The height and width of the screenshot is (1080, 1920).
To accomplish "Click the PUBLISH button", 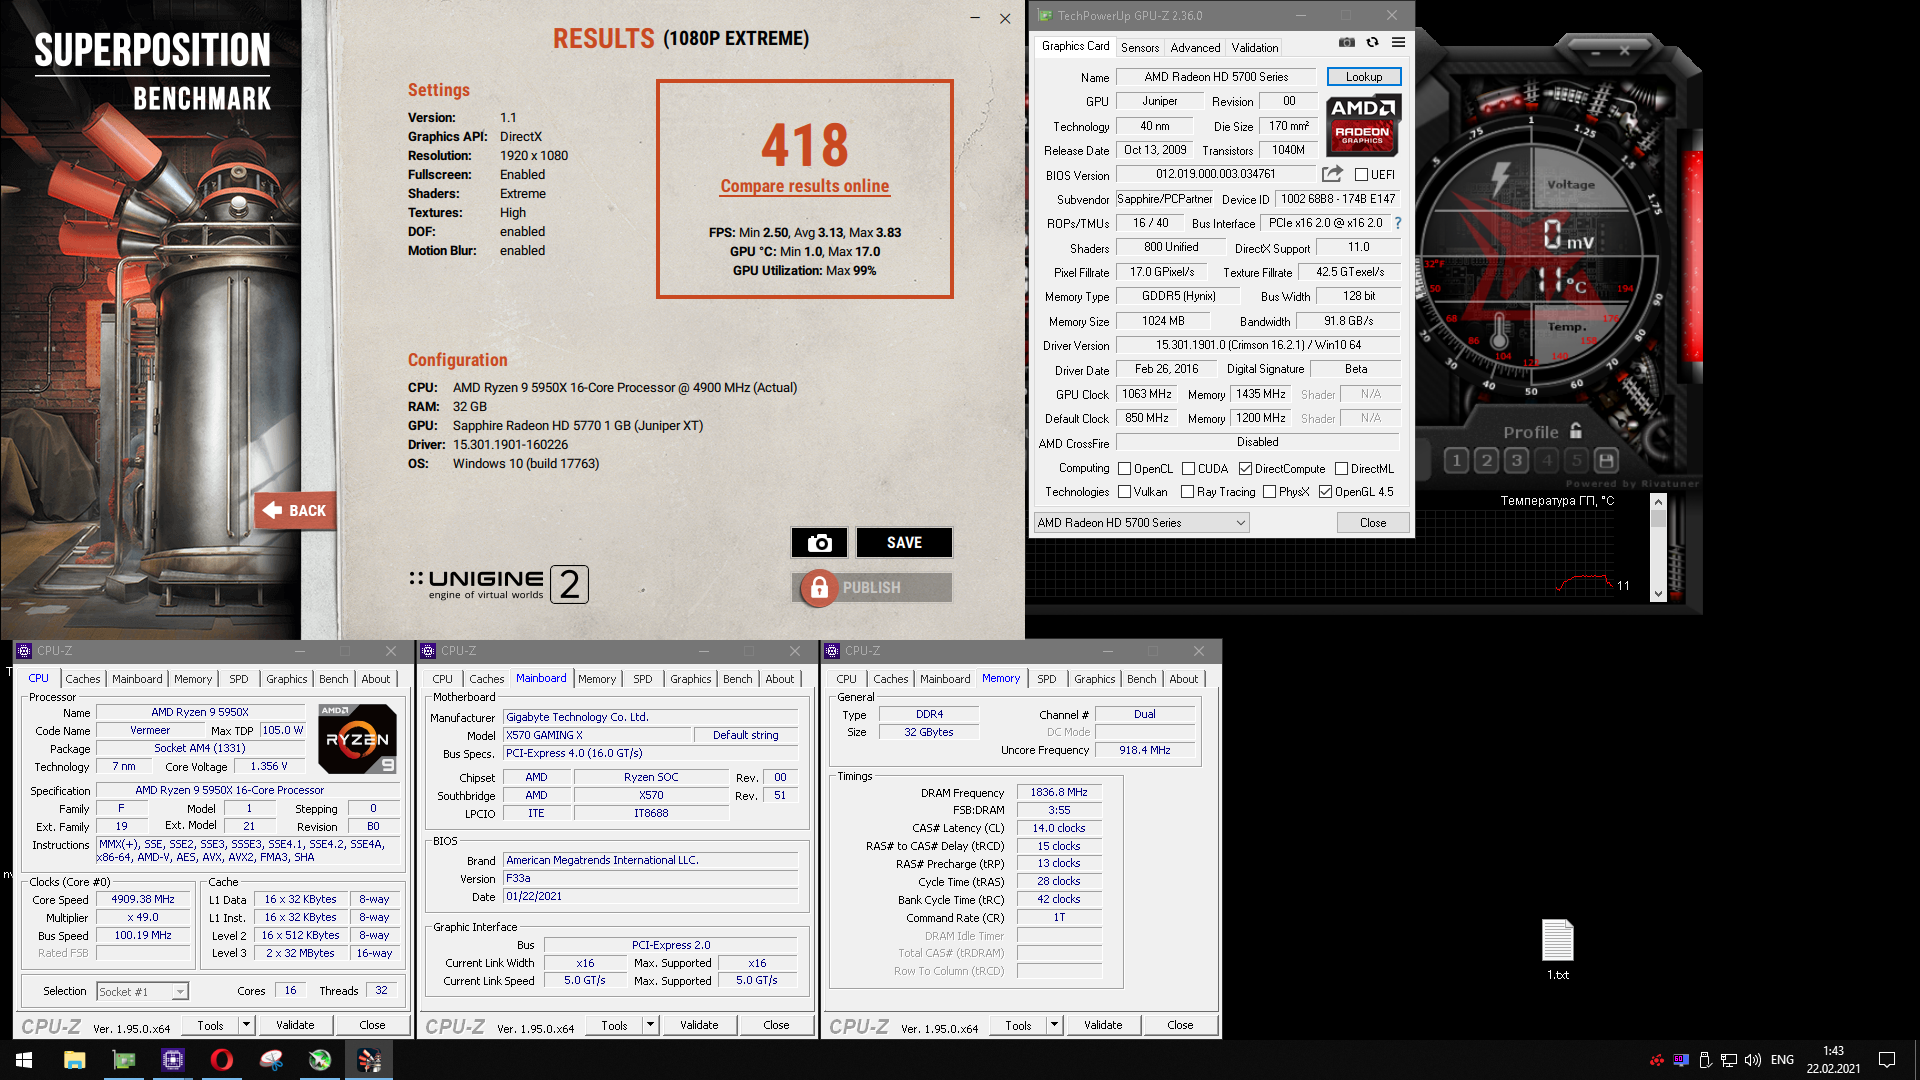I will coord(871,588).
